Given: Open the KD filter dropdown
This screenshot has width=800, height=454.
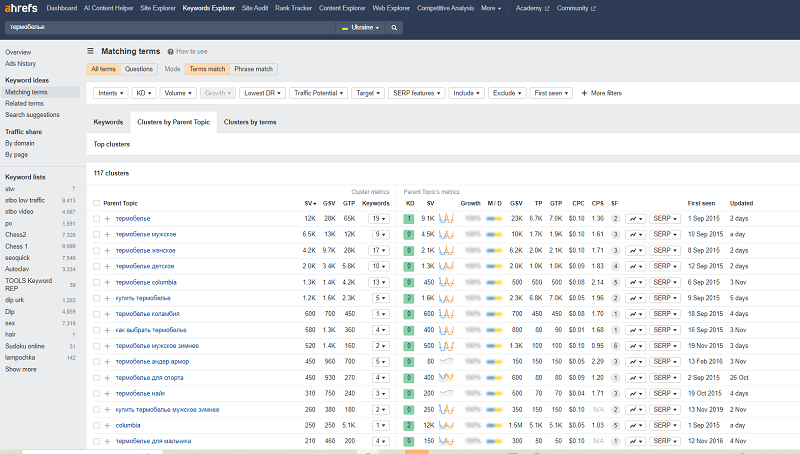Looking at the screenshot, I should pyautogui.click(x=144, y=93).
